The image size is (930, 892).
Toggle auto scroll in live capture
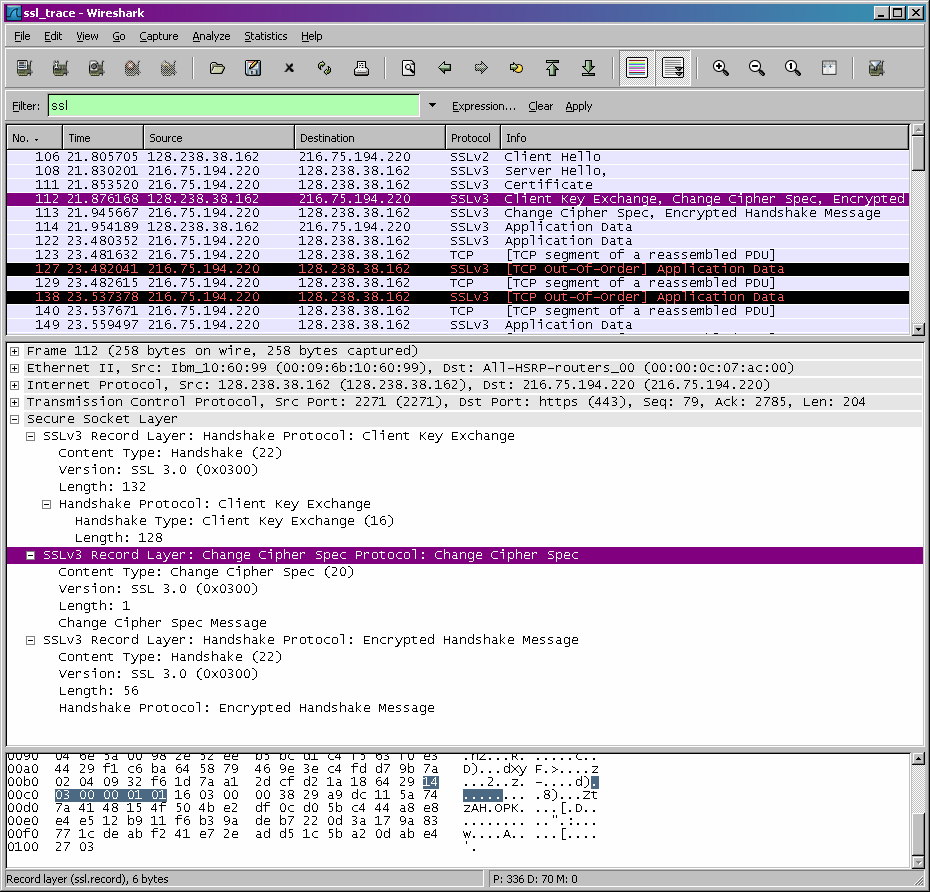pyautogui.click(x=673, y=68)
